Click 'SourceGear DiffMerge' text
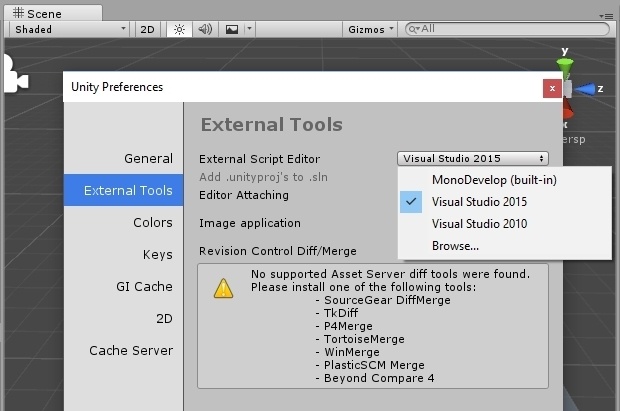 [387, 300]
